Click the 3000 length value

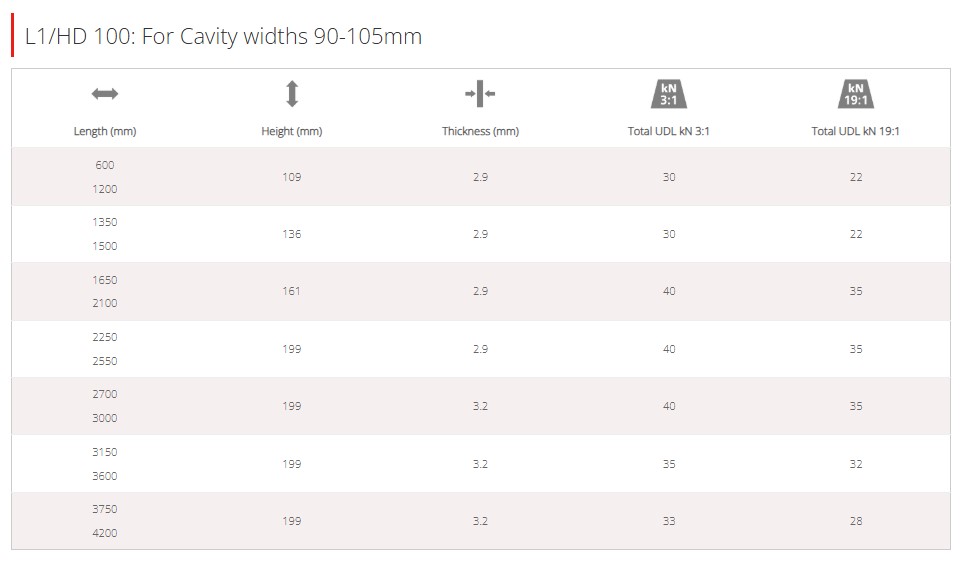click(x=105, y=418)
